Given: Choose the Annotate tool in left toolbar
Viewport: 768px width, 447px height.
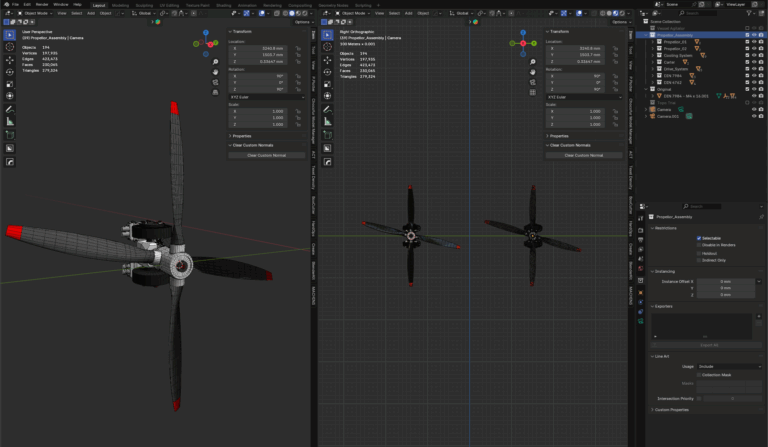Looking at the screenshot, I should (x=10, y=108).
